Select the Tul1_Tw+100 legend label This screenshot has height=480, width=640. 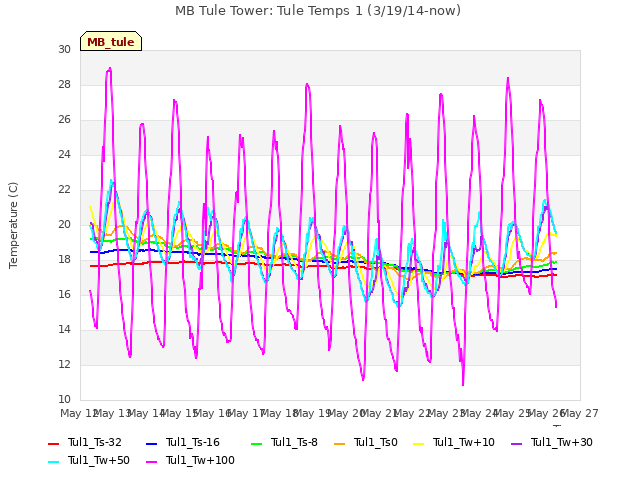click(x=200, y=460)
